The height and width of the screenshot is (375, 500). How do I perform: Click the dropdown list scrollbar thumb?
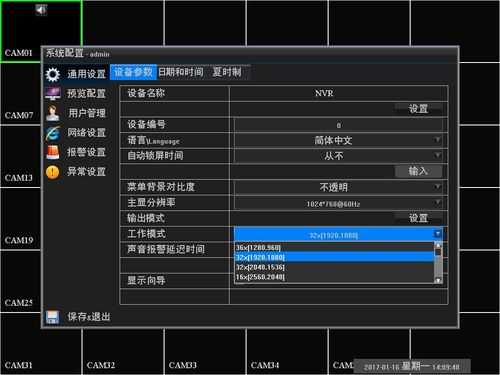tap(439, 253)
